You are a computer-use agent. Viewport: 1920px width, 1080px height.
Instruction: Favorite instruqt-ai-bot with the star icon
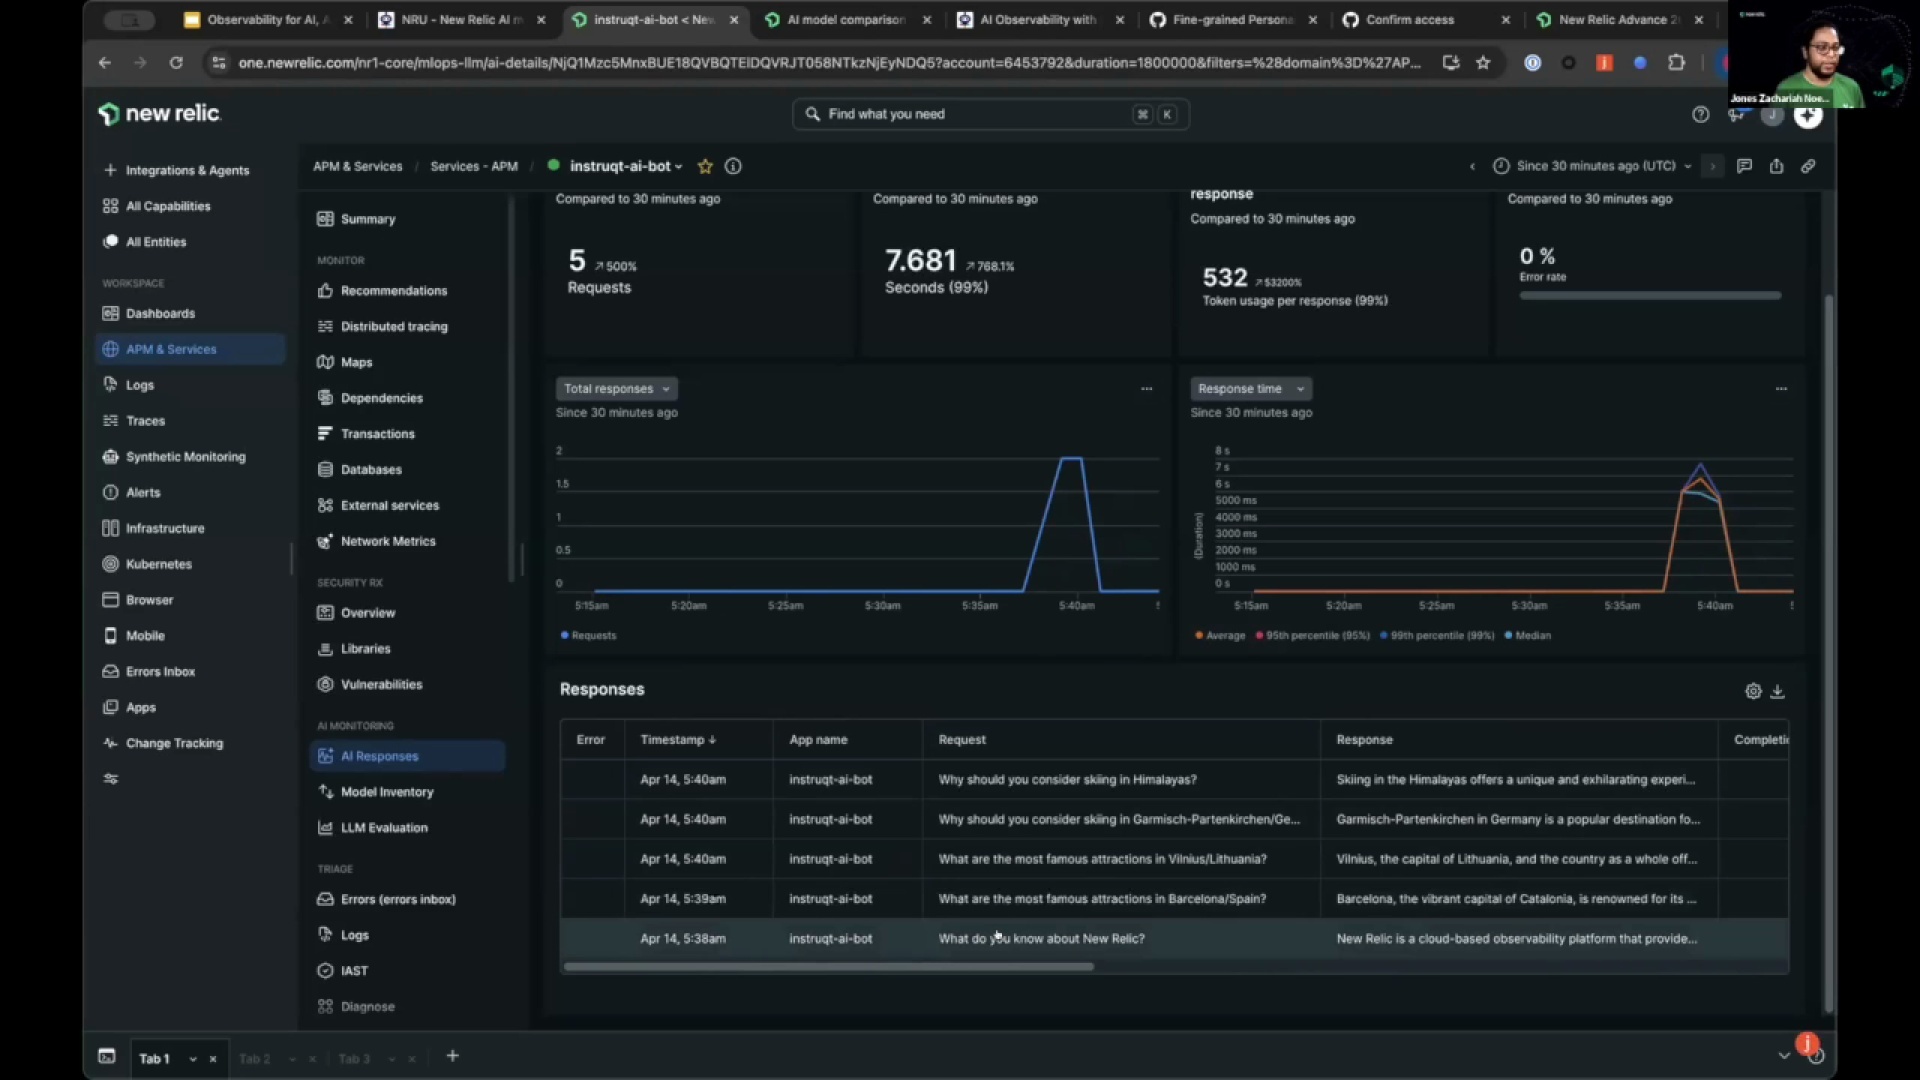pyautogui.click(x=705, y=166)
